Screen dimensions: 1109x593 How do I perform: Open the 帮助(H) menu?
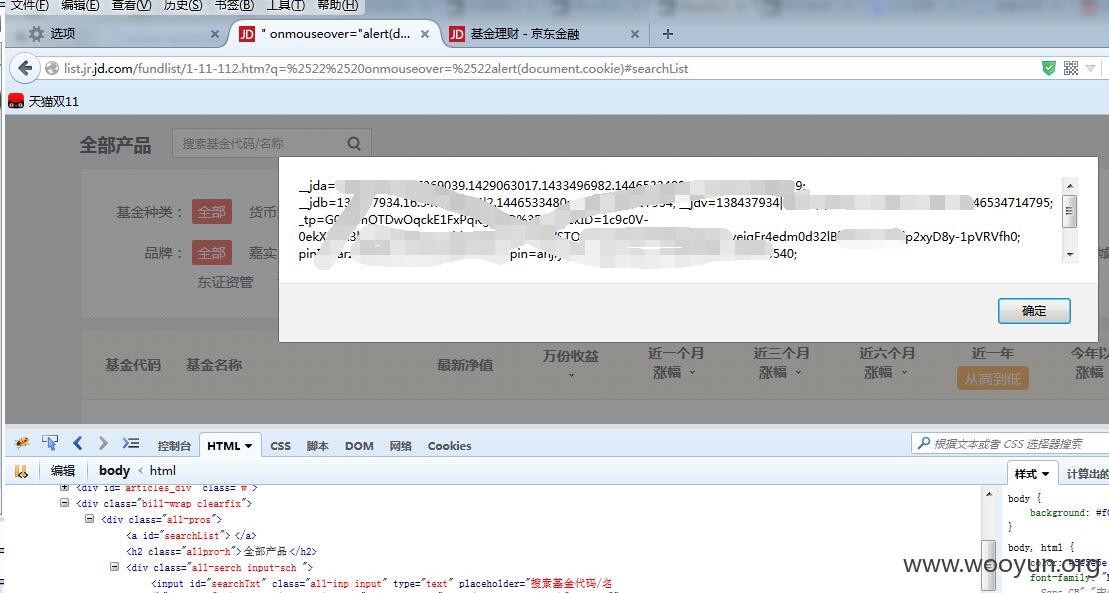(337, 6)
